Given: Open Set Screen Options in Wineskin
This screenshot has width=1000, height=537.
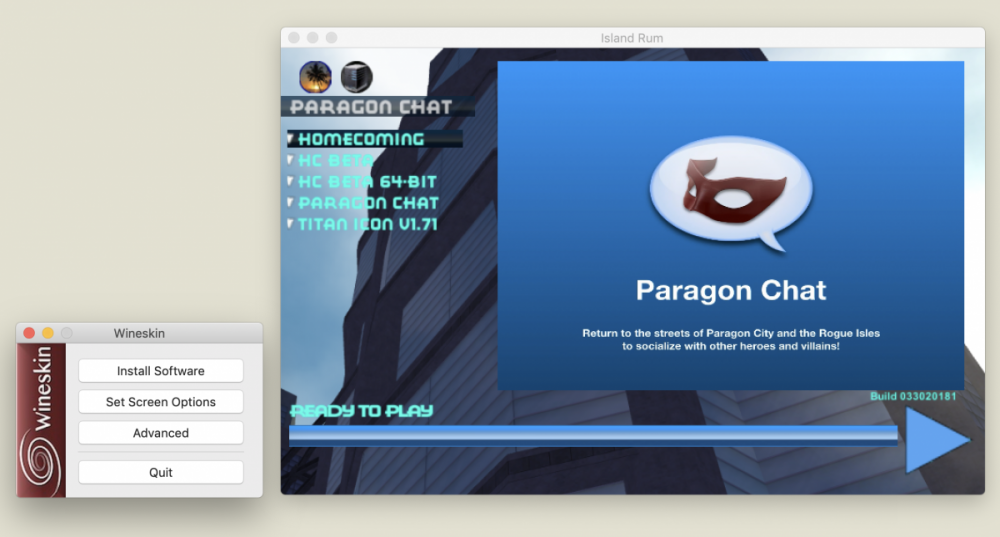Looking at the screenshot, I should (161, 402).
